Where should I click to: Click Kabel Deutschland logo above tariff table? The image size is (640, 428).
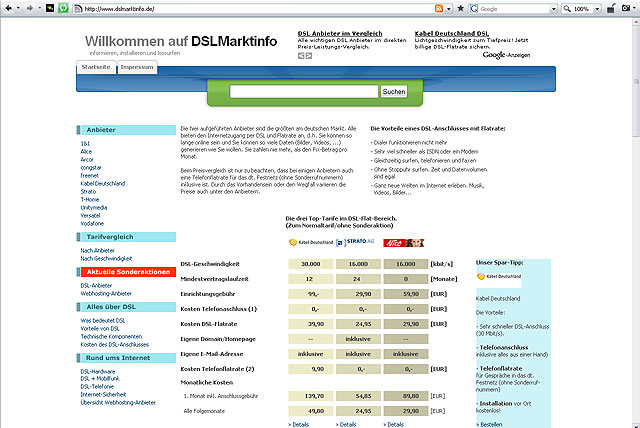coord(311,242)
